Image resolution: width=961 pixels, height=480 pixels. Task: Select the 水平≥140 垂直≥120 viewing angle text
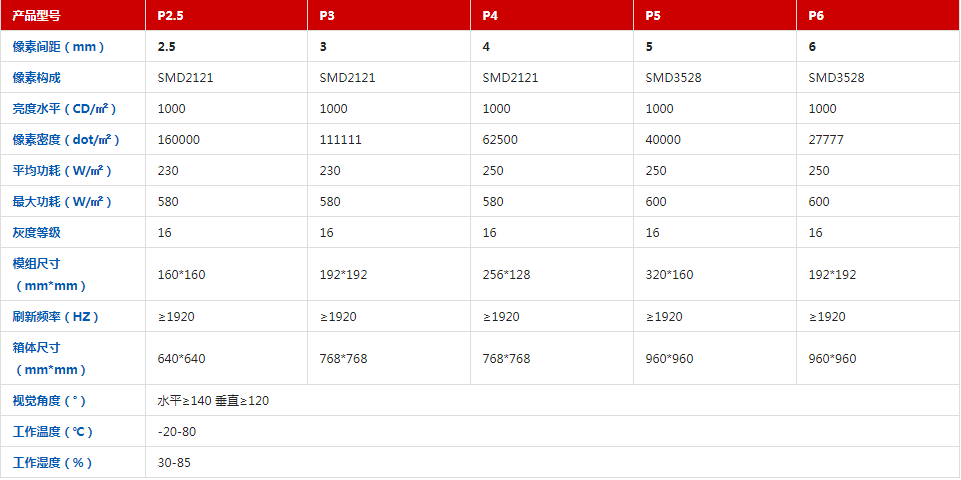pyautogui.click(x=213, y=401)
